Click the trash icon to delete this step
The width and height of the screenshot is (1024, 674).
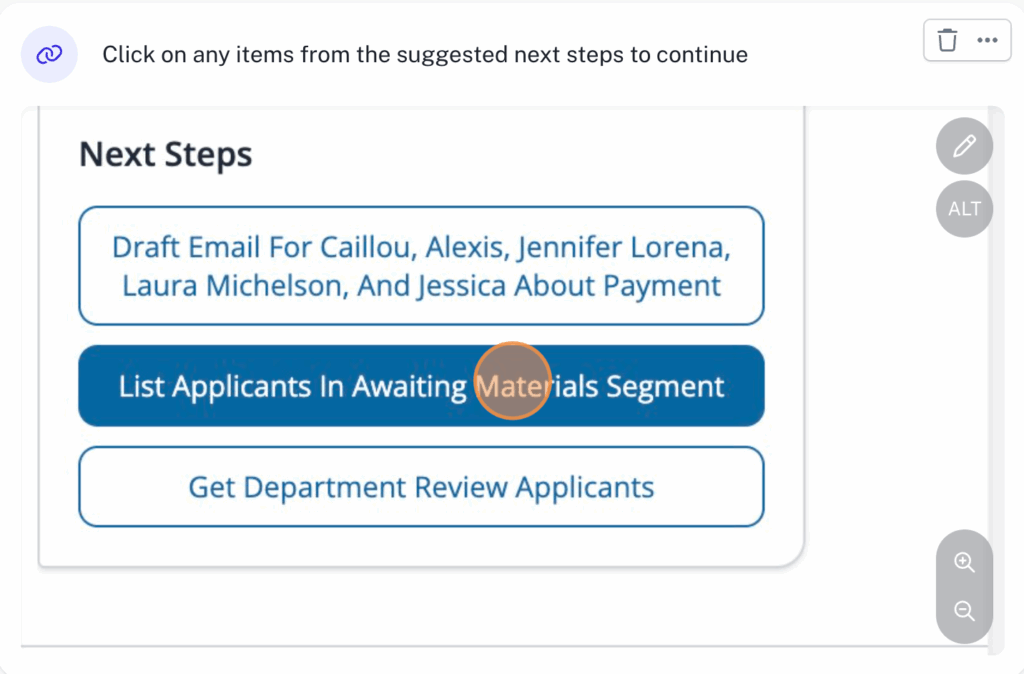946,39
